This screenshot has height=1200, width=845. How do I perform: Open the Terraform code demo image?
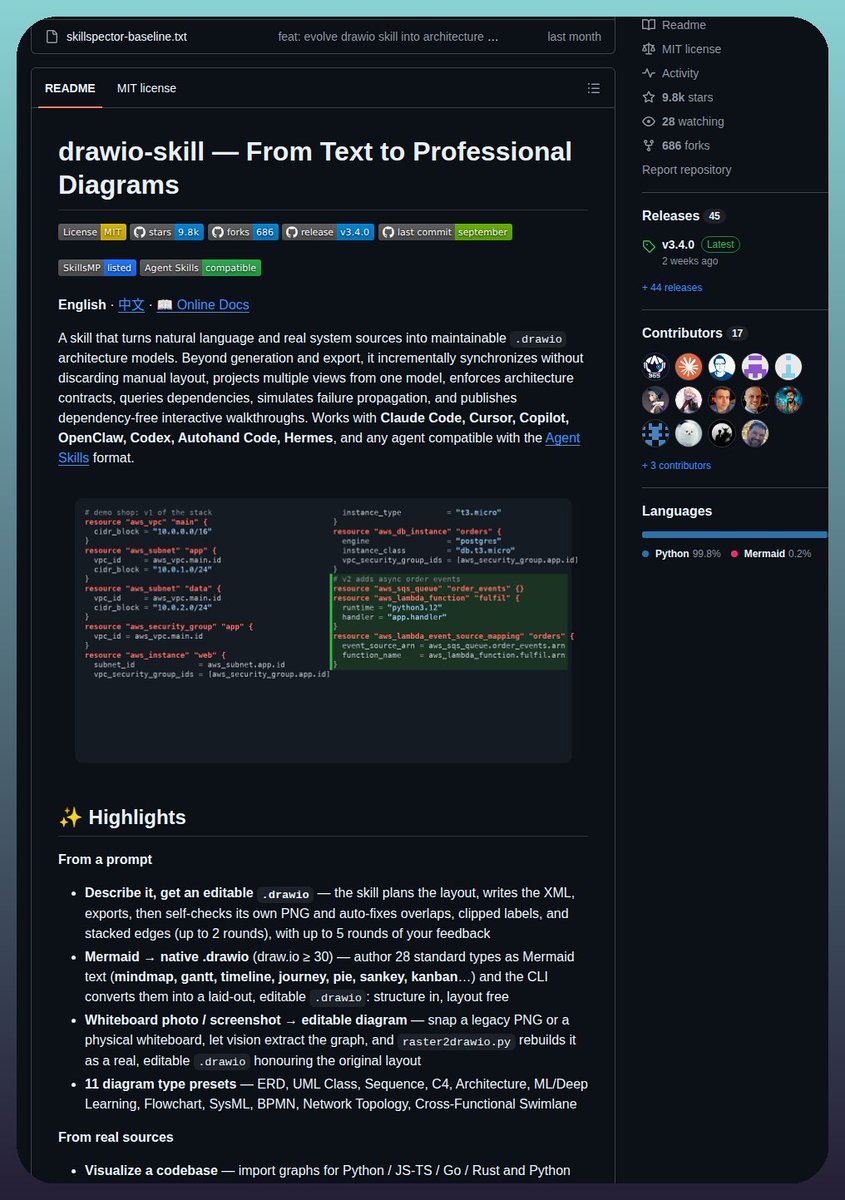point(323,630)
